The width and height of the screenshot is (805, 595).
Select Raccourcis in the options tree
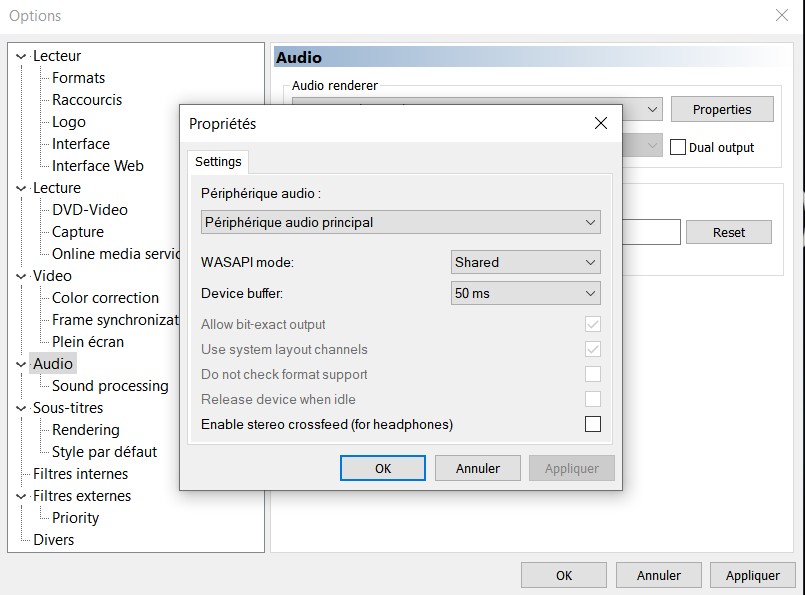(87, 100)
